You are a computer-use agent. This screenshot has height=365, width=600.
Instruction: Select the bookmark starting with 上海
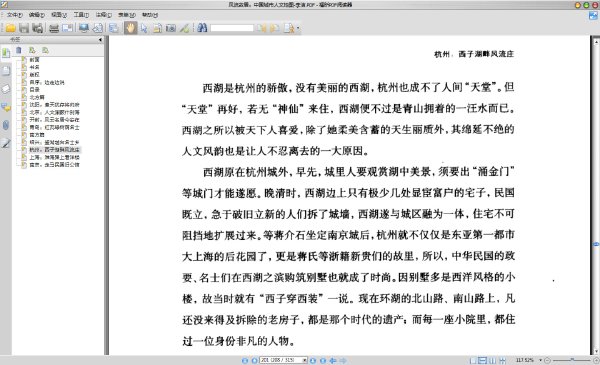tap(54, 157)
